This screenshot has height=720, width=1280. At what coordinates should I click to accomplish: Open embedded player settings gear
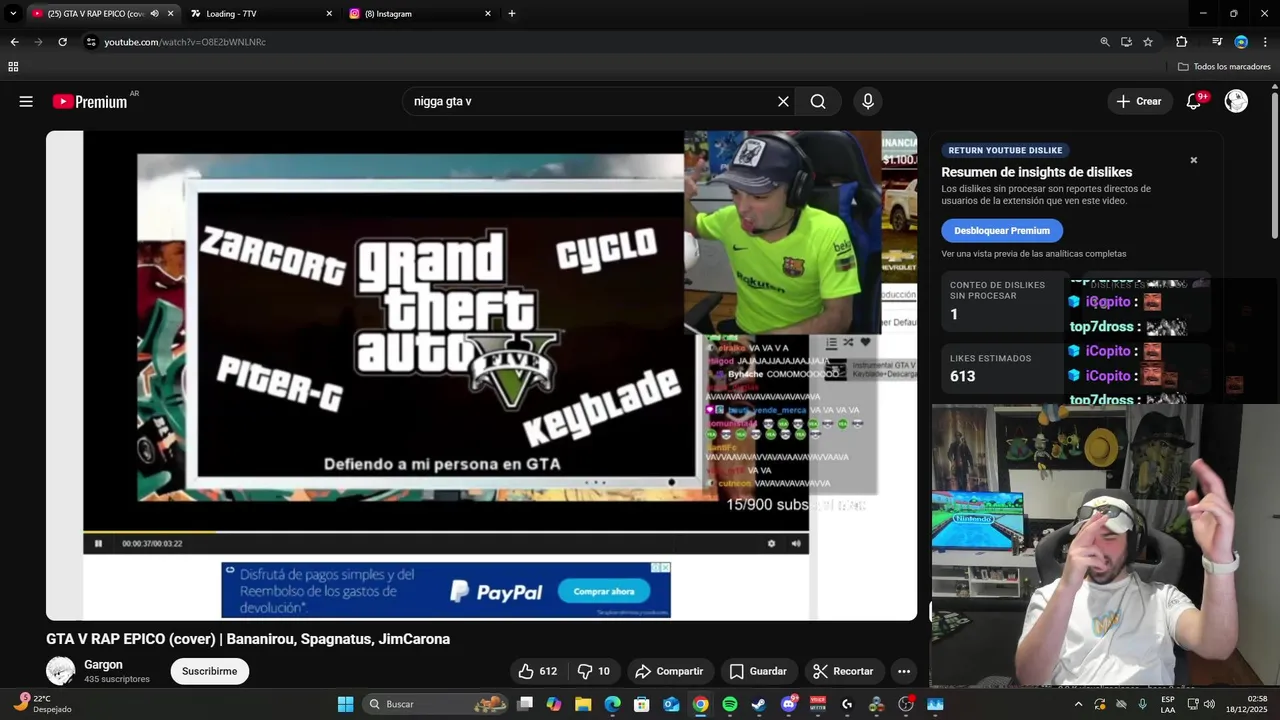(x=771, y=544)
